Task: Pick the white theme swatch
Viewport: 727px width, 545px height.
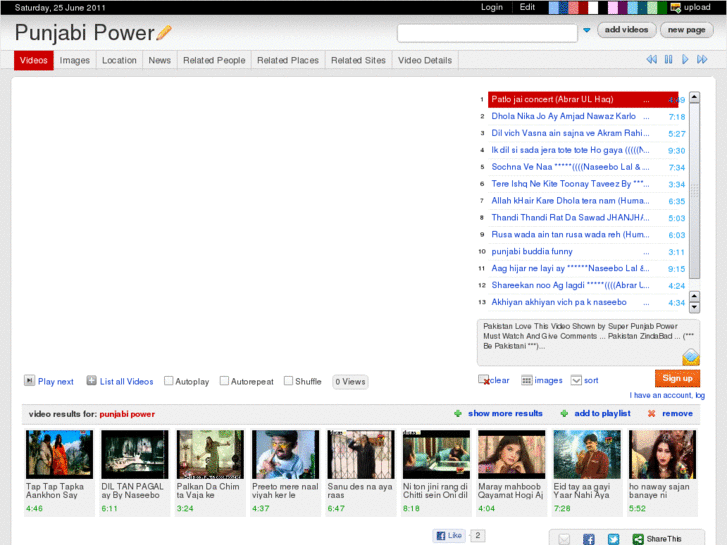Action: (x=593, y=7)
